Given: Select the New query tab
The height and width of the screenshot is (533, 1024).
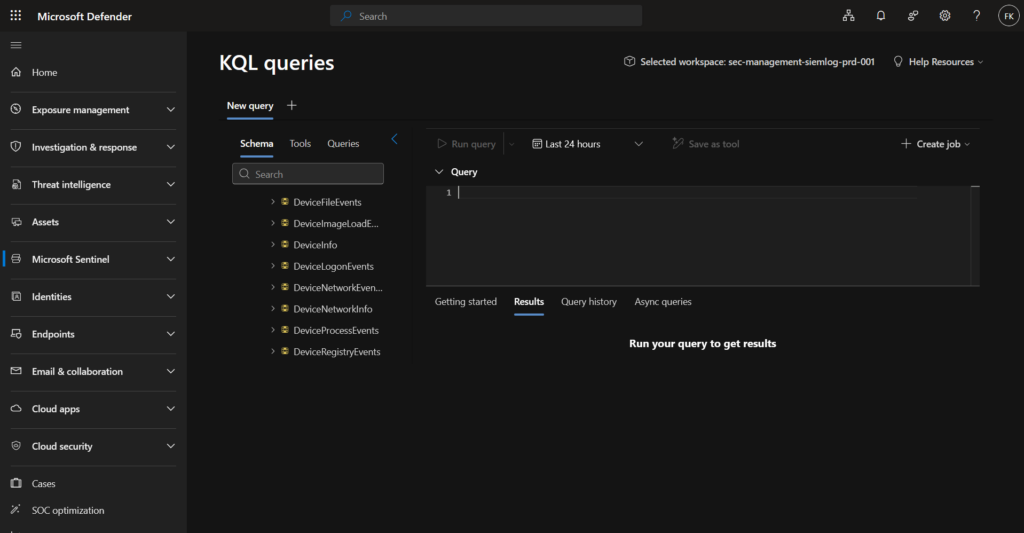Looking at the screenshot, I should 250,106.
